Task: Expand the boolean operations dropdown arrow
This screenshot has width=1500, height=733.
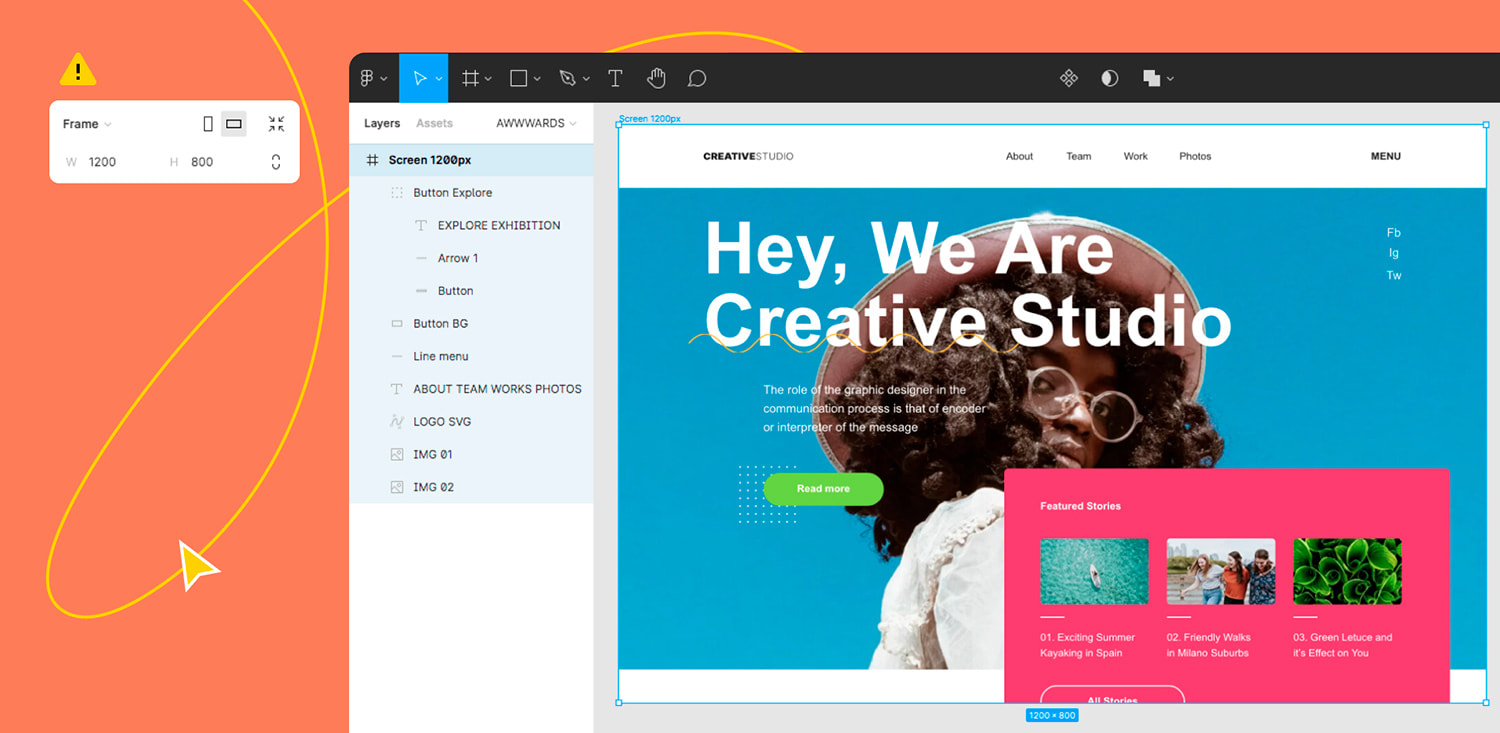Action: click(x=1170, y=79)
